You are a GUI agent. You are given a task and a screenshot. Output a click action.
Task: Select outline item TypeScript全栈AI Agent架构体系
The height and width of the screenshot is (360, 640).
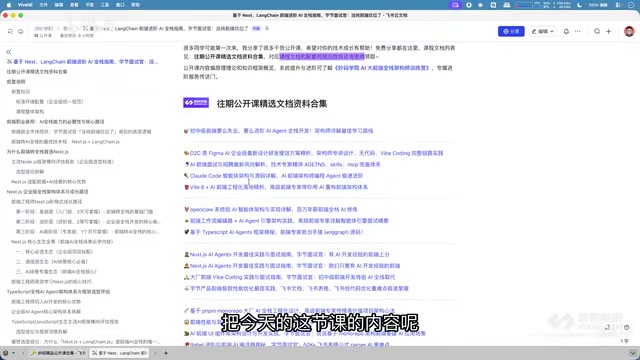tap(58, 291)
